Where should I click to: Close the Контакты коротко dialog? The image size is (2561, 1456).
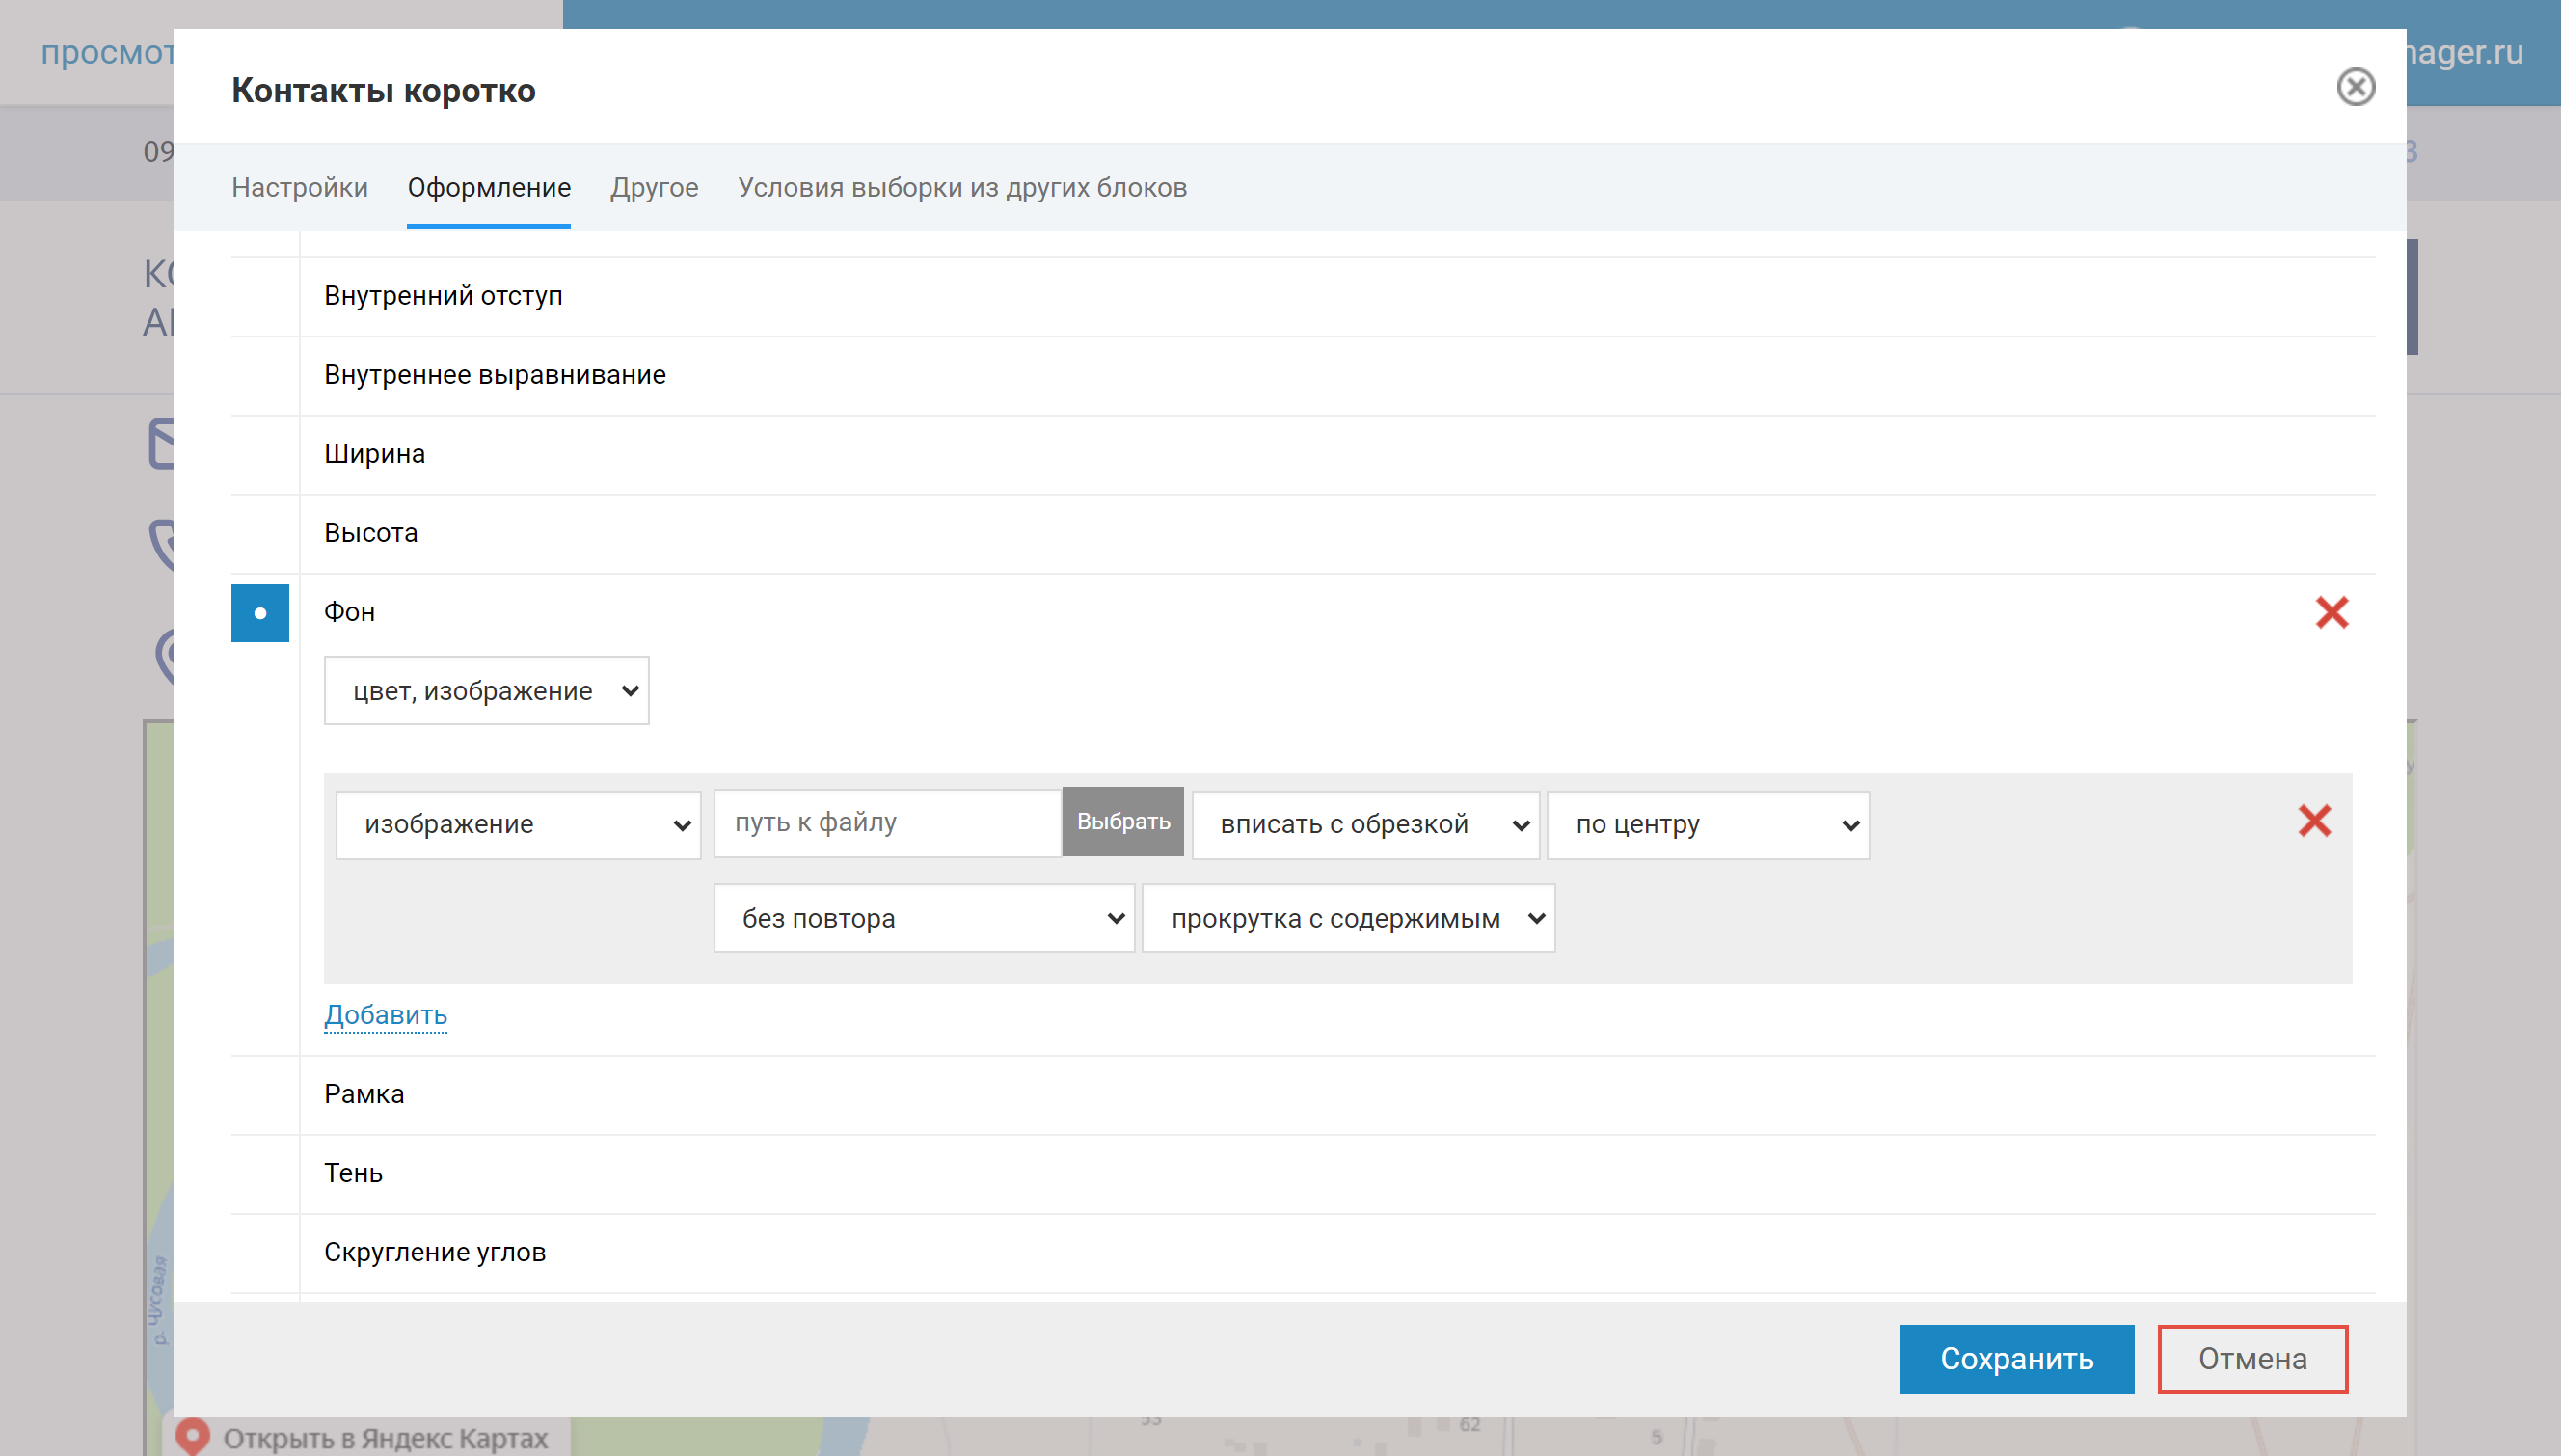[x=2355, y=87]
